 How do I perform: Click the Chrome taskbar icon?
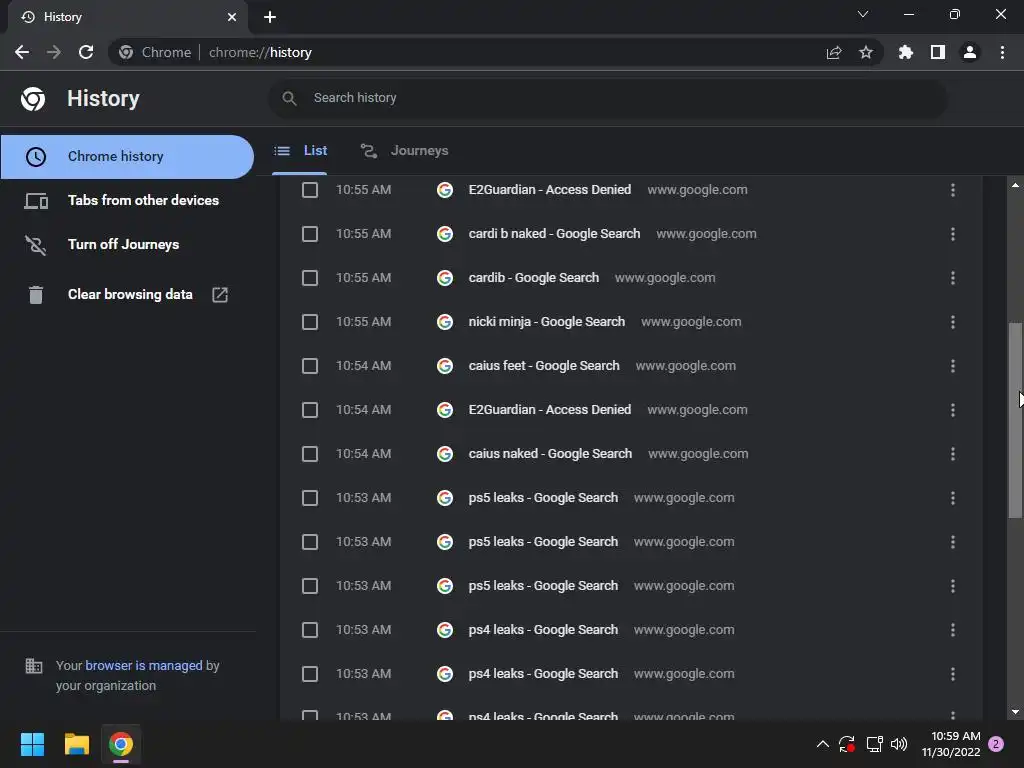pos(121,744)
